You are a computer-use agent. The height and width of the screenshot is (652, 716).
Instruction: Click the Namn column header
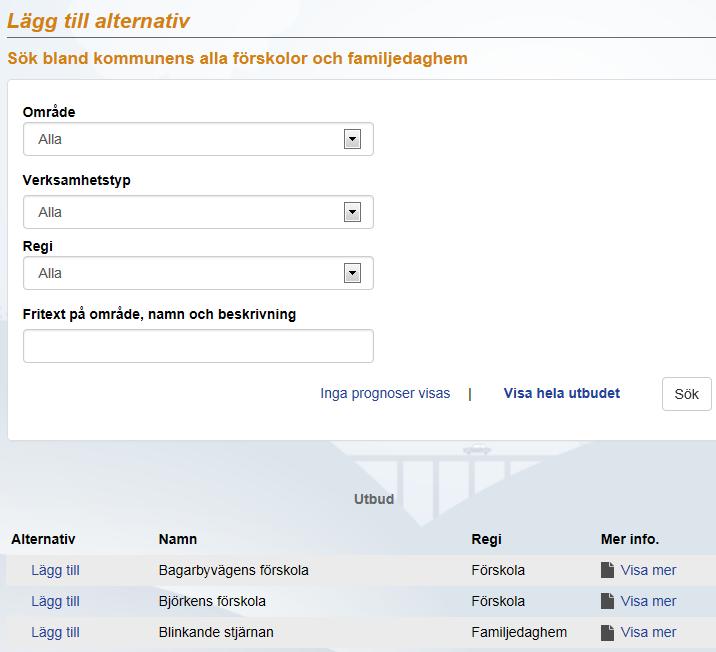coord(178,539)
